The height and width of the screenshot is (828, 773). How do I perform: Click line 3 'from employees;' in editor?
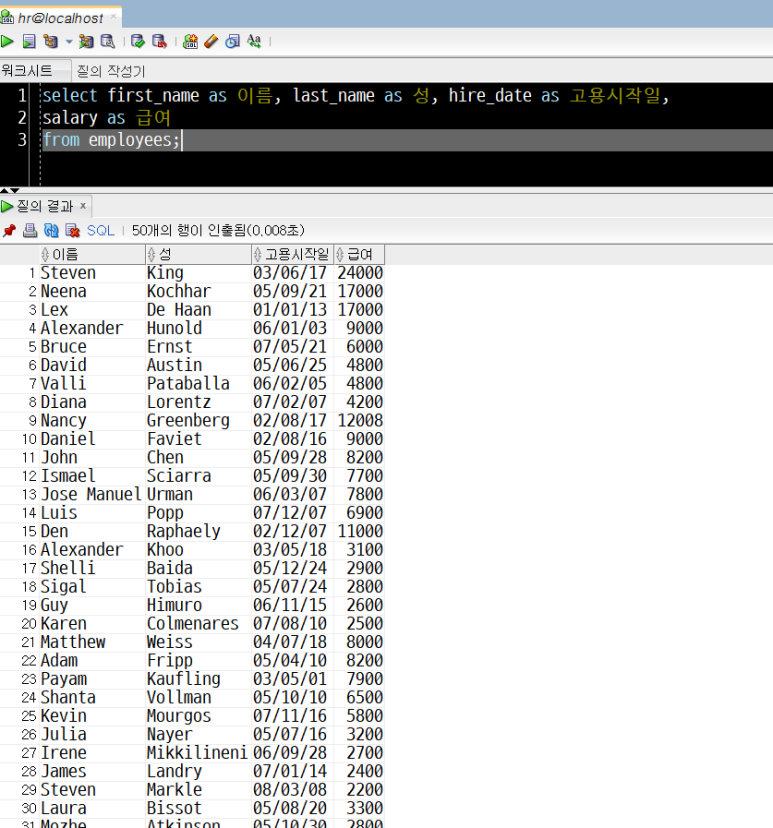111,140
